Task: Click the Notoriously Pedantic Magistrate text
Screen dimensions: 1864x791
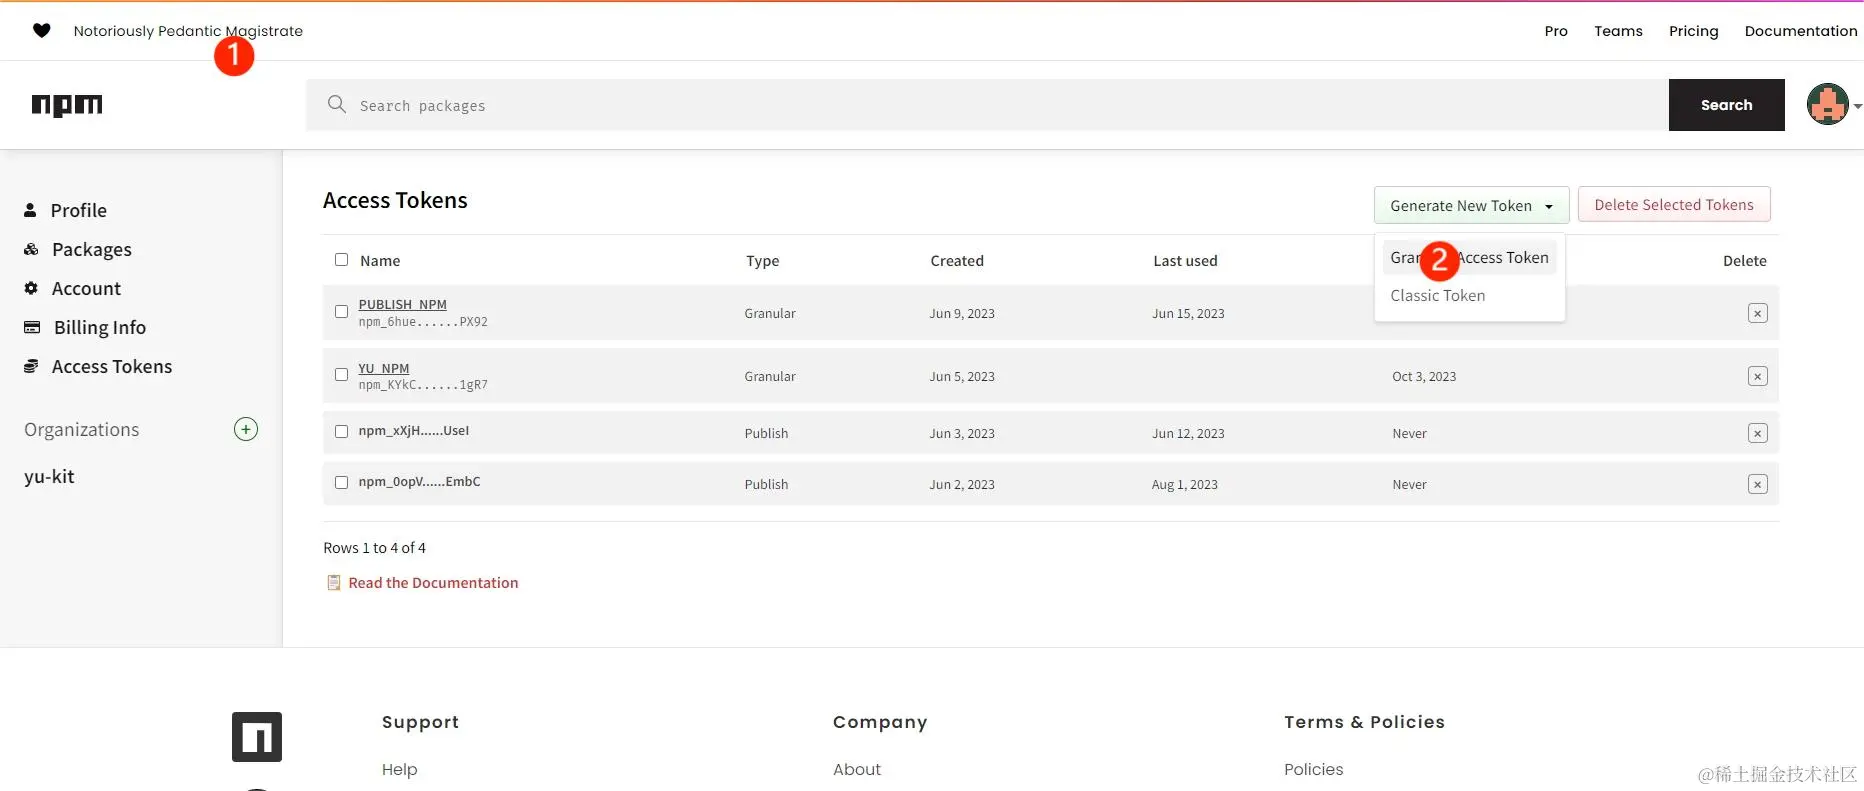Action: [x=188, y=31]
